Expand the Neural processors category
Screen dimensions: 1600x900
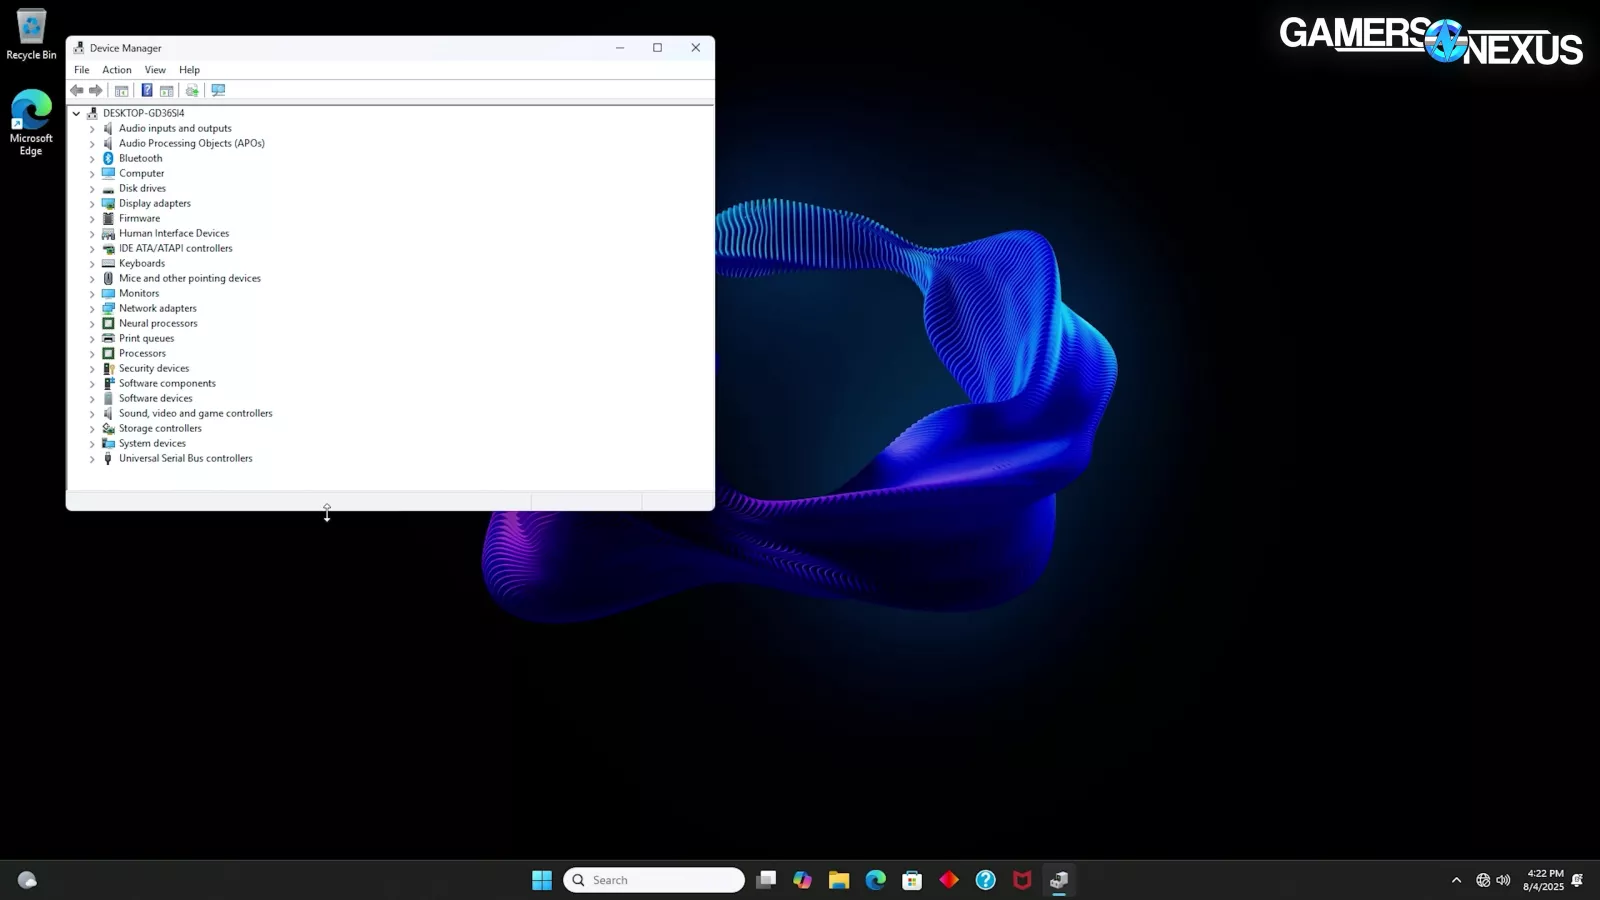pos(92,324)
